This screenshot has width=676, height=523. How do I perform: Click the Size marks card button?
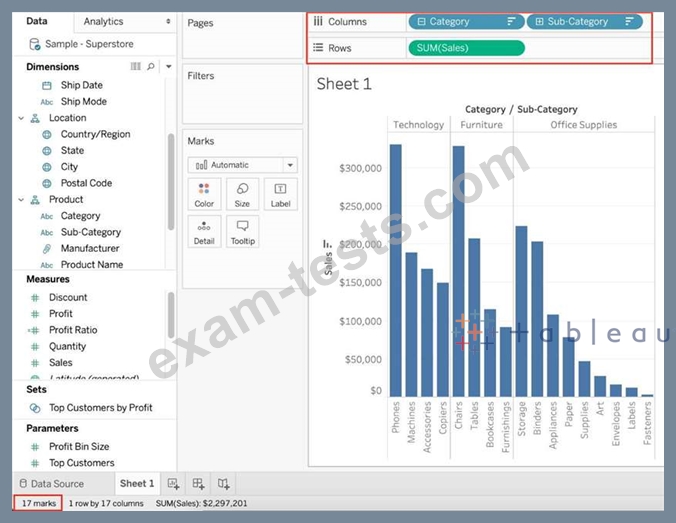tap(242, 194)
